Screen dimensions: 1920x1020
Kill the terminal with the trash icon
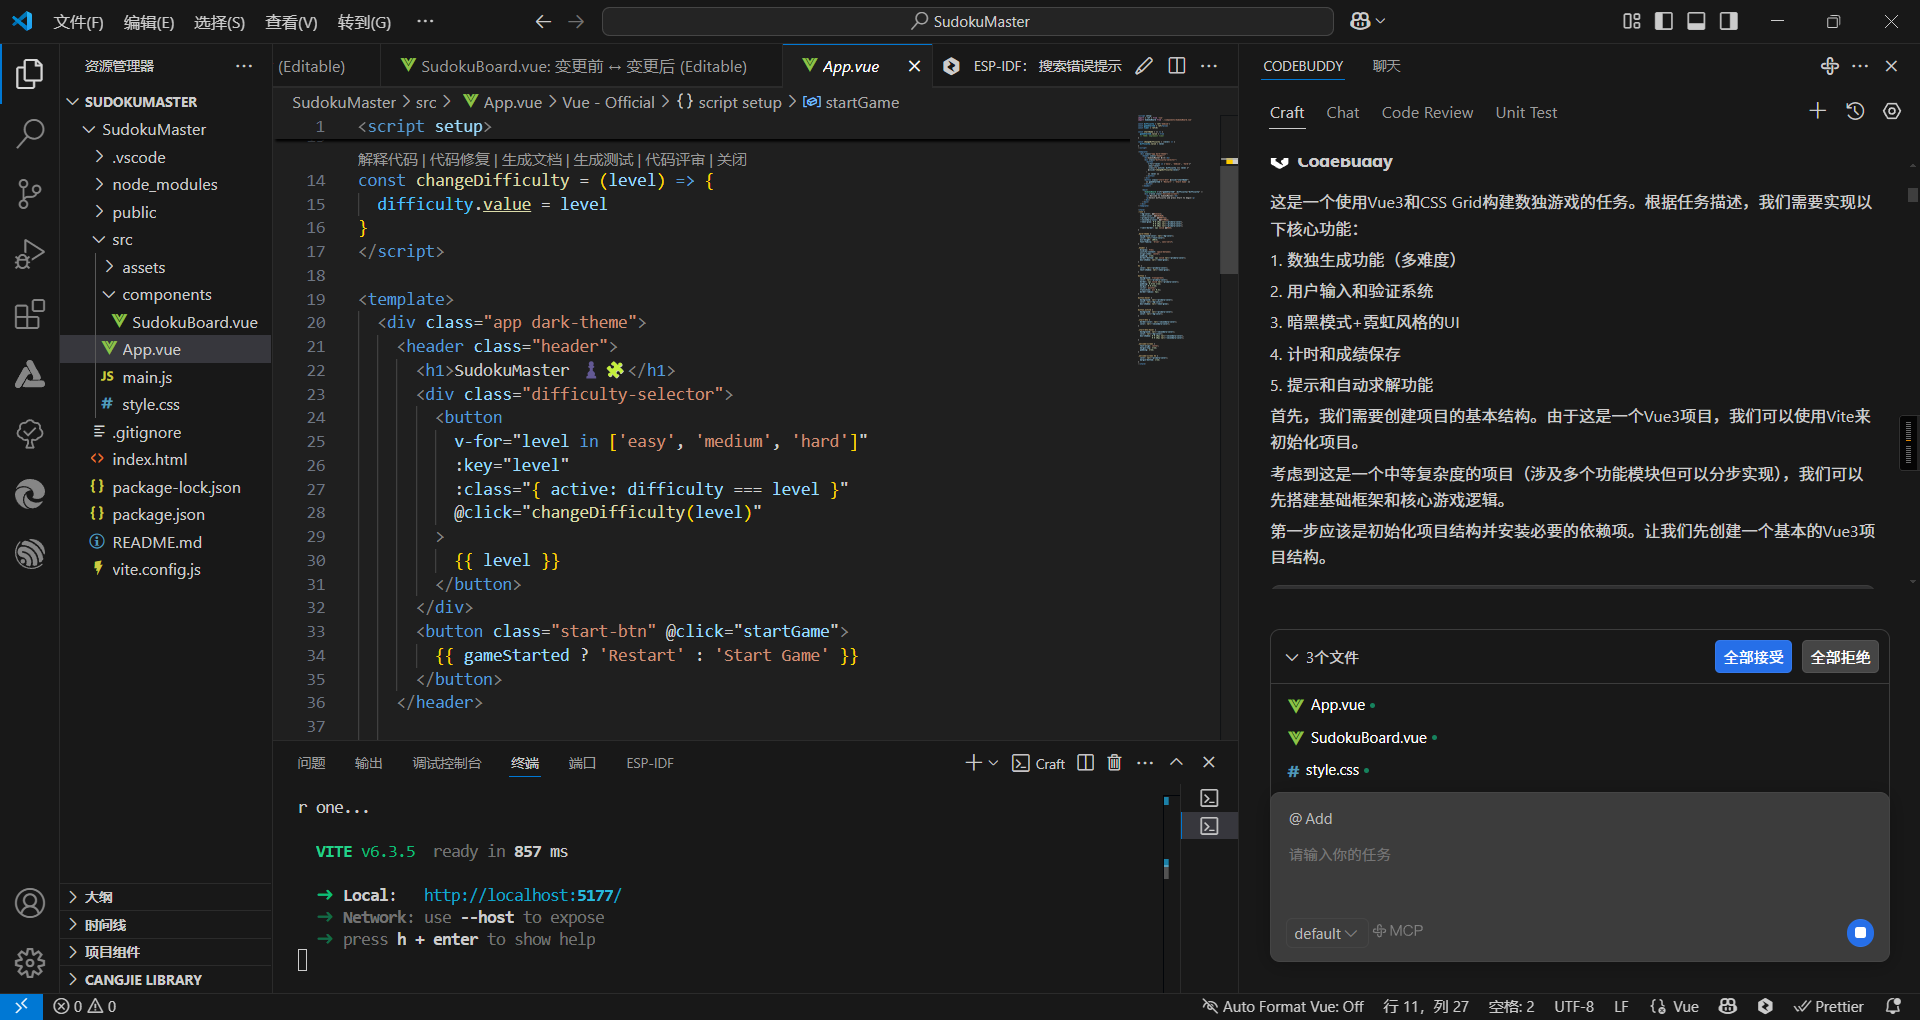coord(1114,763)
